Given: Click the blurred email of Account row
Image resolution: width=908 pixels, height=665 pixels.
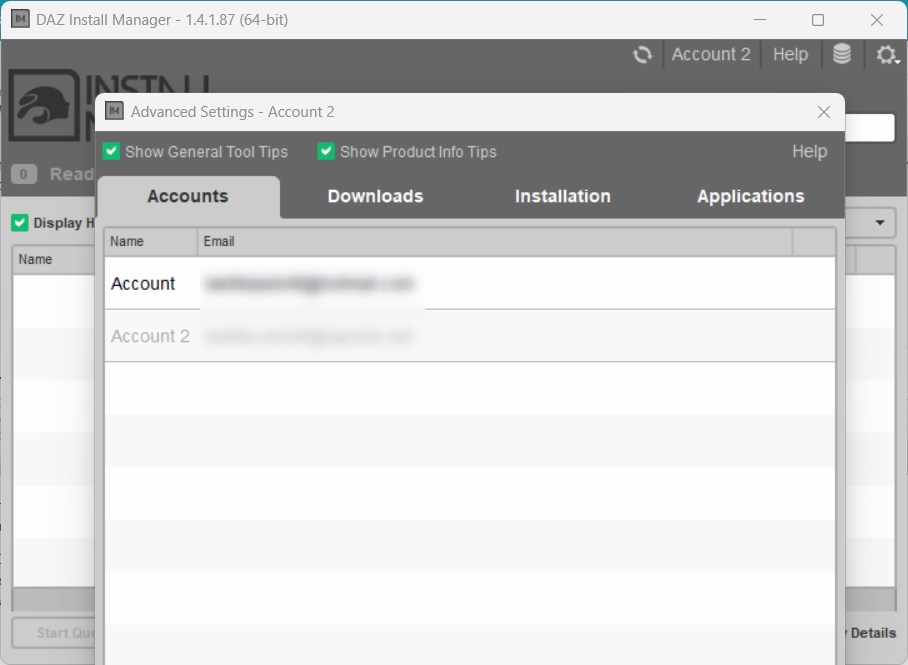Looking at the screenshot, I should point(309,283).
